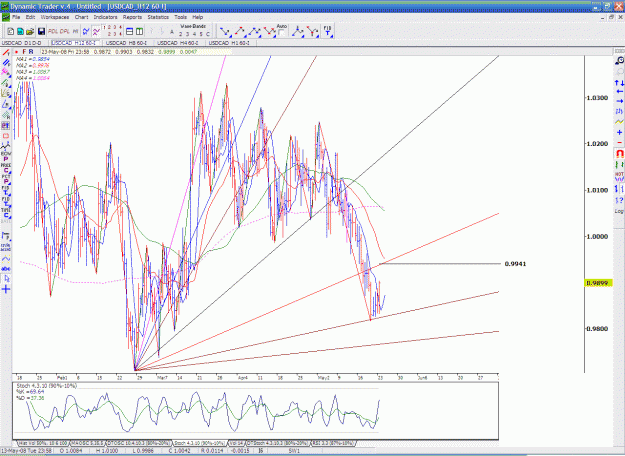Select Wave Bands letter C
The image size is (625, 456).
[208, 34]
